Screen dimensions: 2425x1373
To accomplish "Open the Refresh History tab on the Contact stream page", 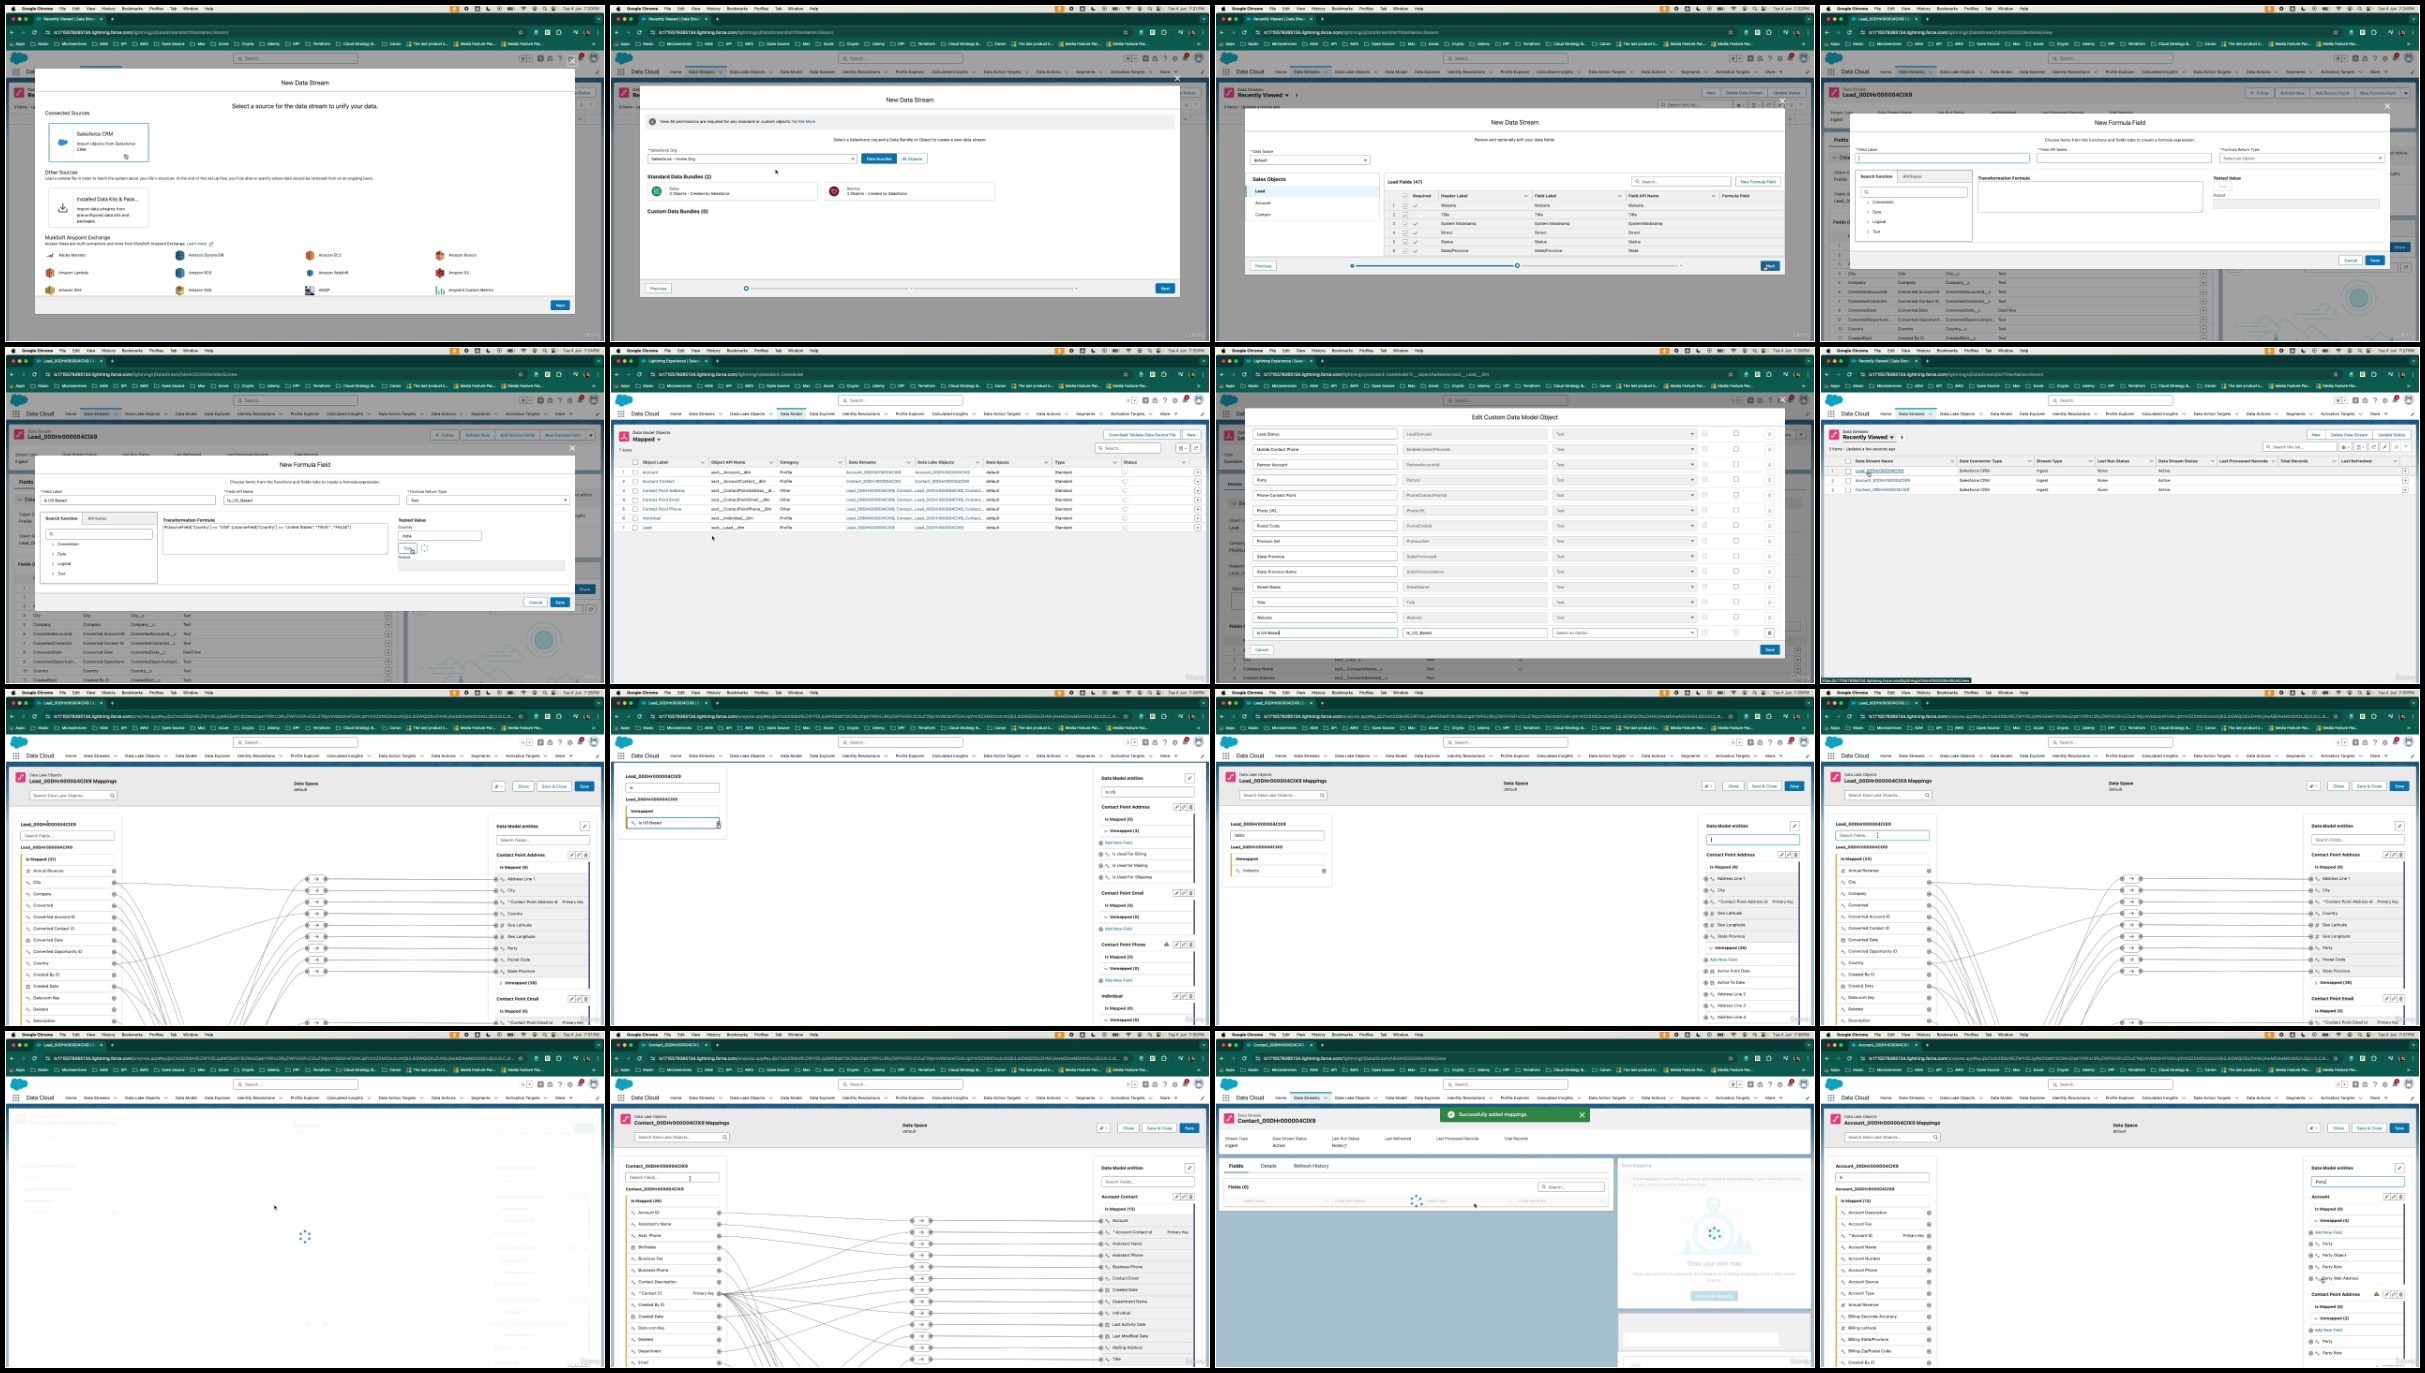I will 1311,1166.
